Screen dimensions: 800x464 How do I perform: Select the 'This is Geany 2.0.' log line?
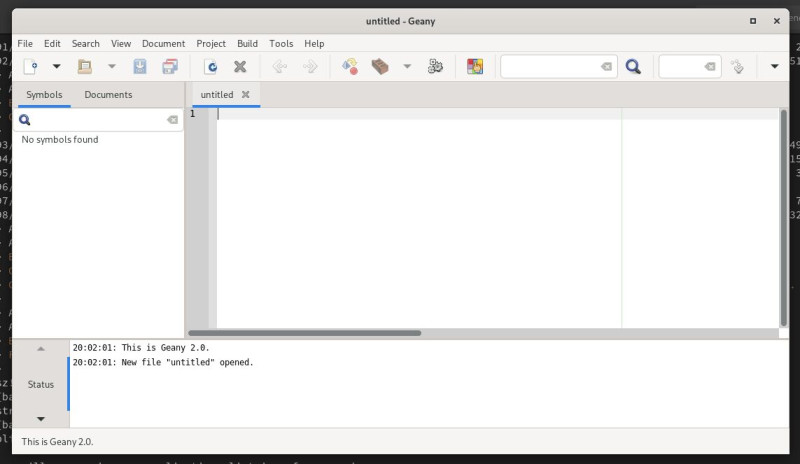(x=141, y=348)
